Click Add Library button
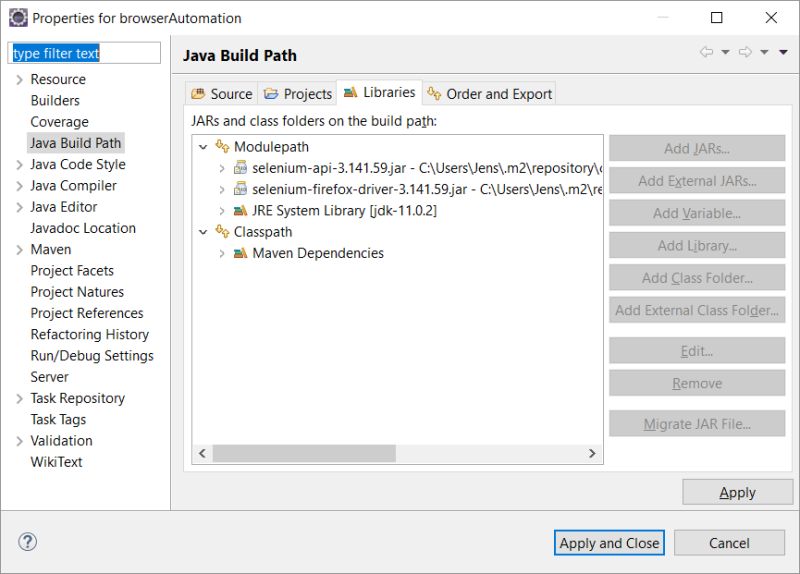The height and width of the screenshot is (574, 800). point(697,245)
